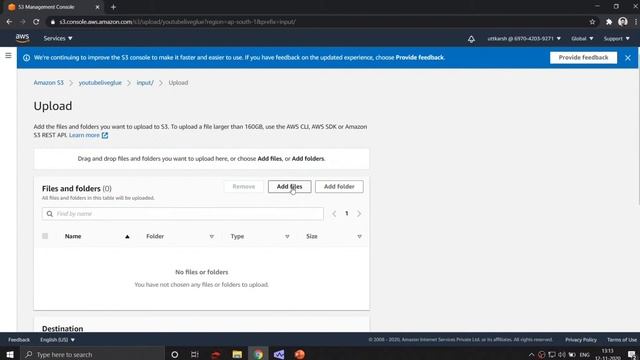Click the Provide feedback button

click(x=583, y=58)
